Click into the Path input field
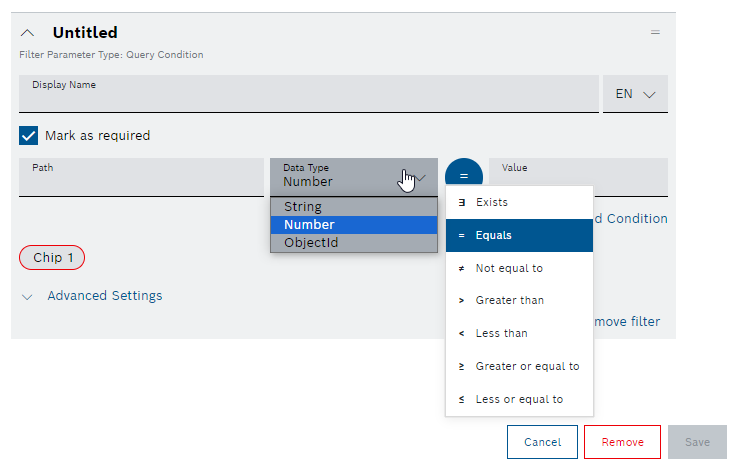This screenshot has width=746, height=465. [x=141, y=181]
